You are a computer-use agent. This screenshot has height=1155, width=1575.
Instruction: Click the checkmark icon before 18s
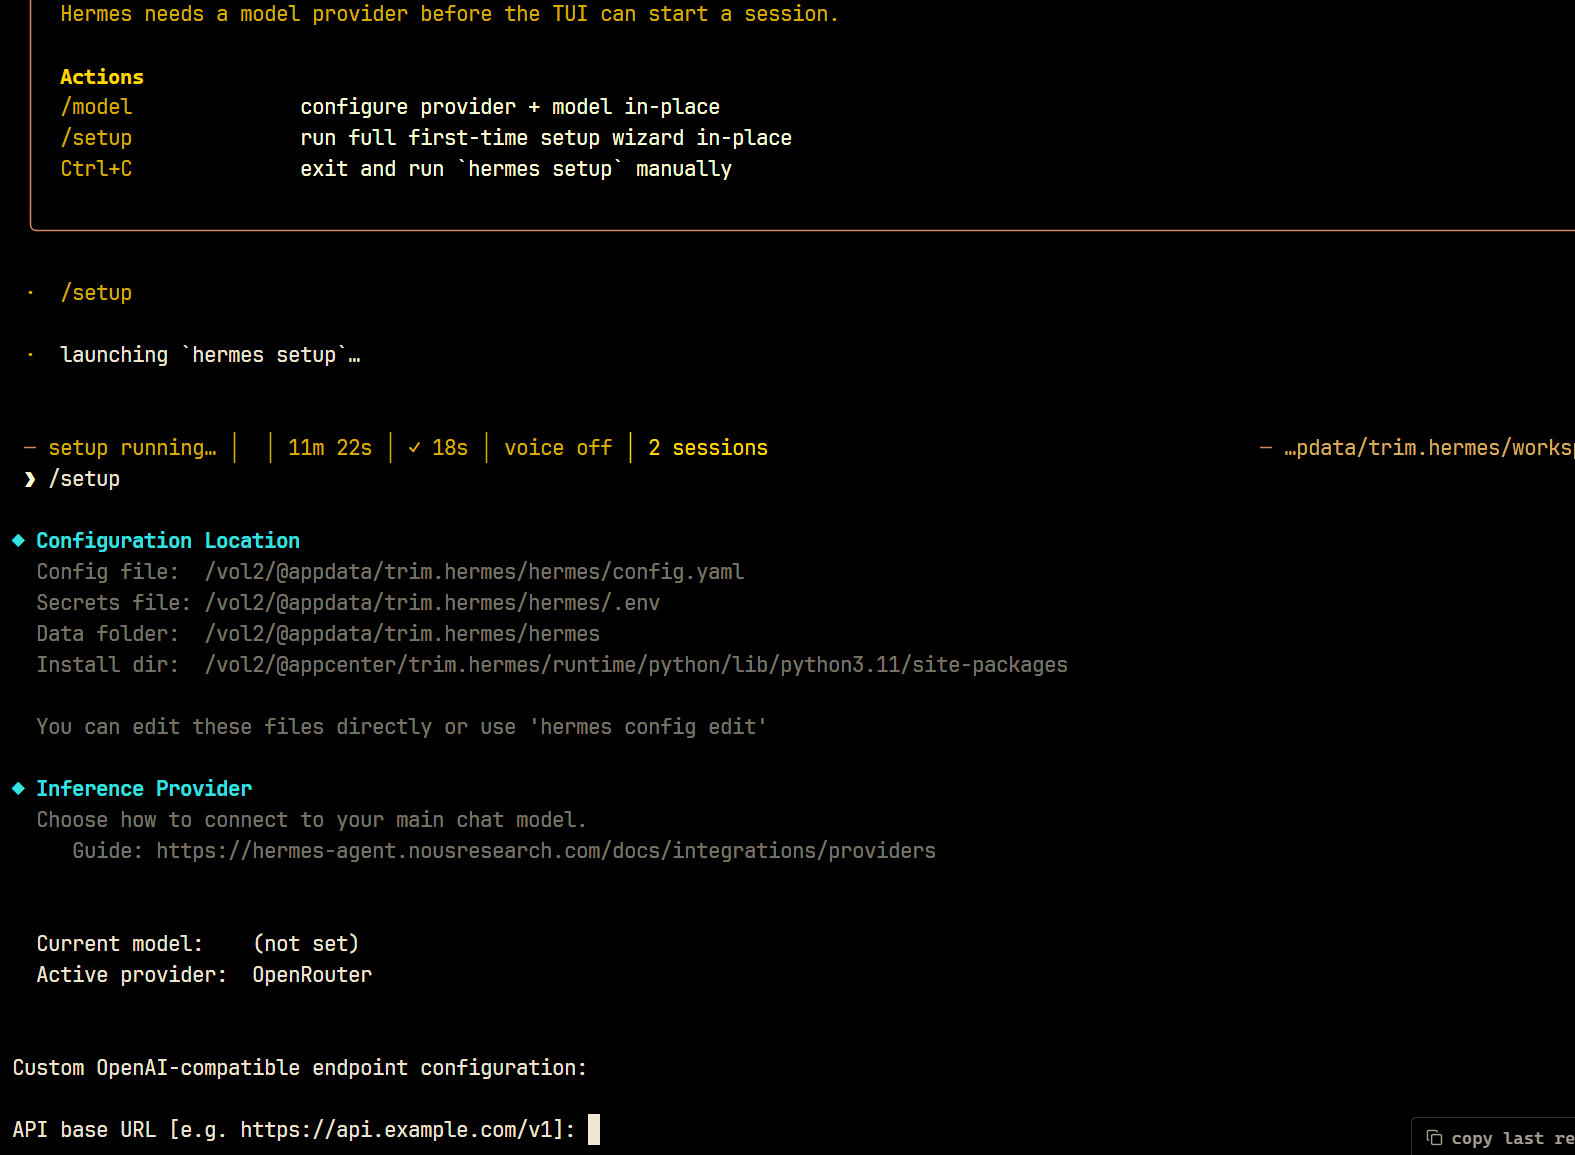(x=414, y=448)
